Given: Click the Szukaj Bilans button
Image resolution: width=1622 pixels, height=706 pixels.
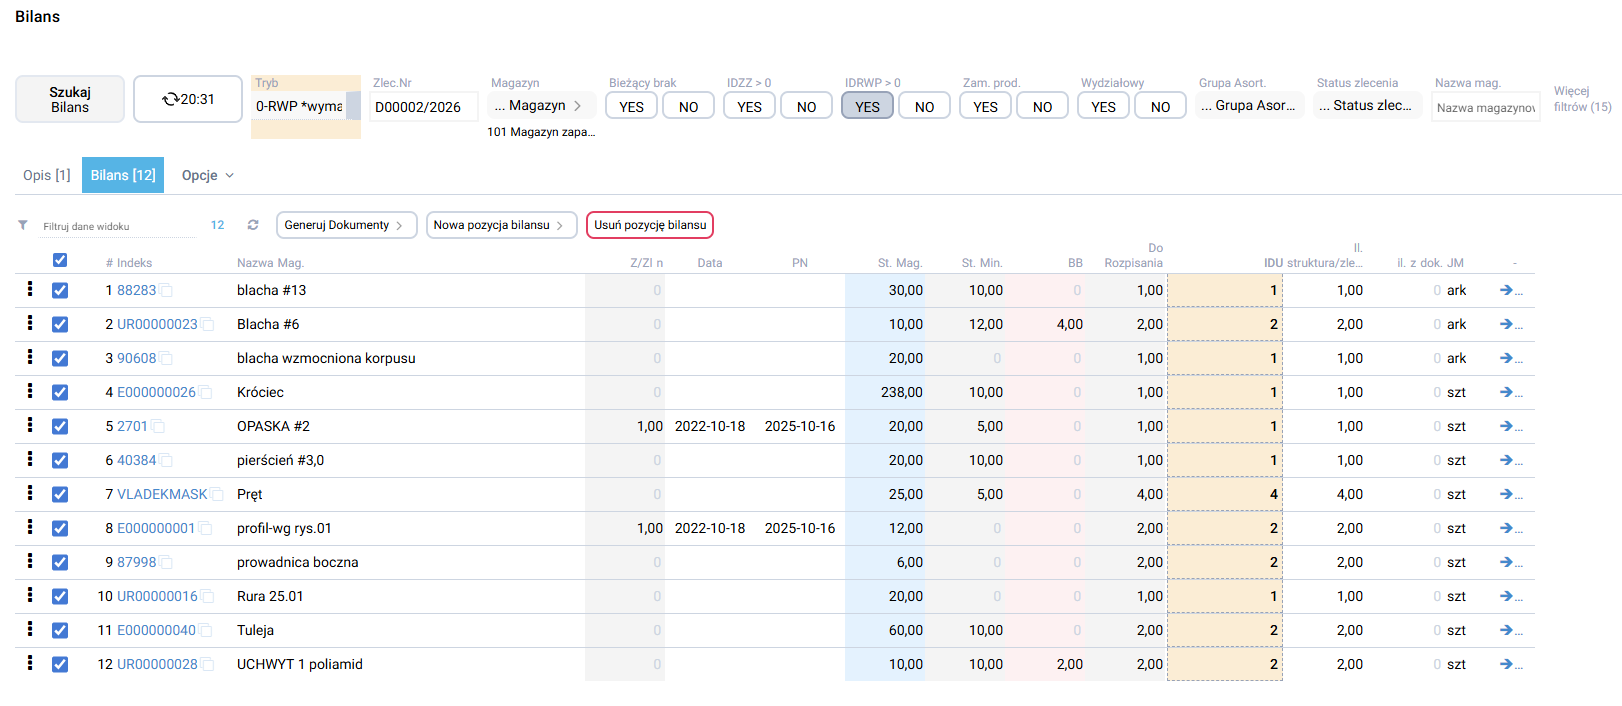Looking at the screenshot, I should (70, 99).
